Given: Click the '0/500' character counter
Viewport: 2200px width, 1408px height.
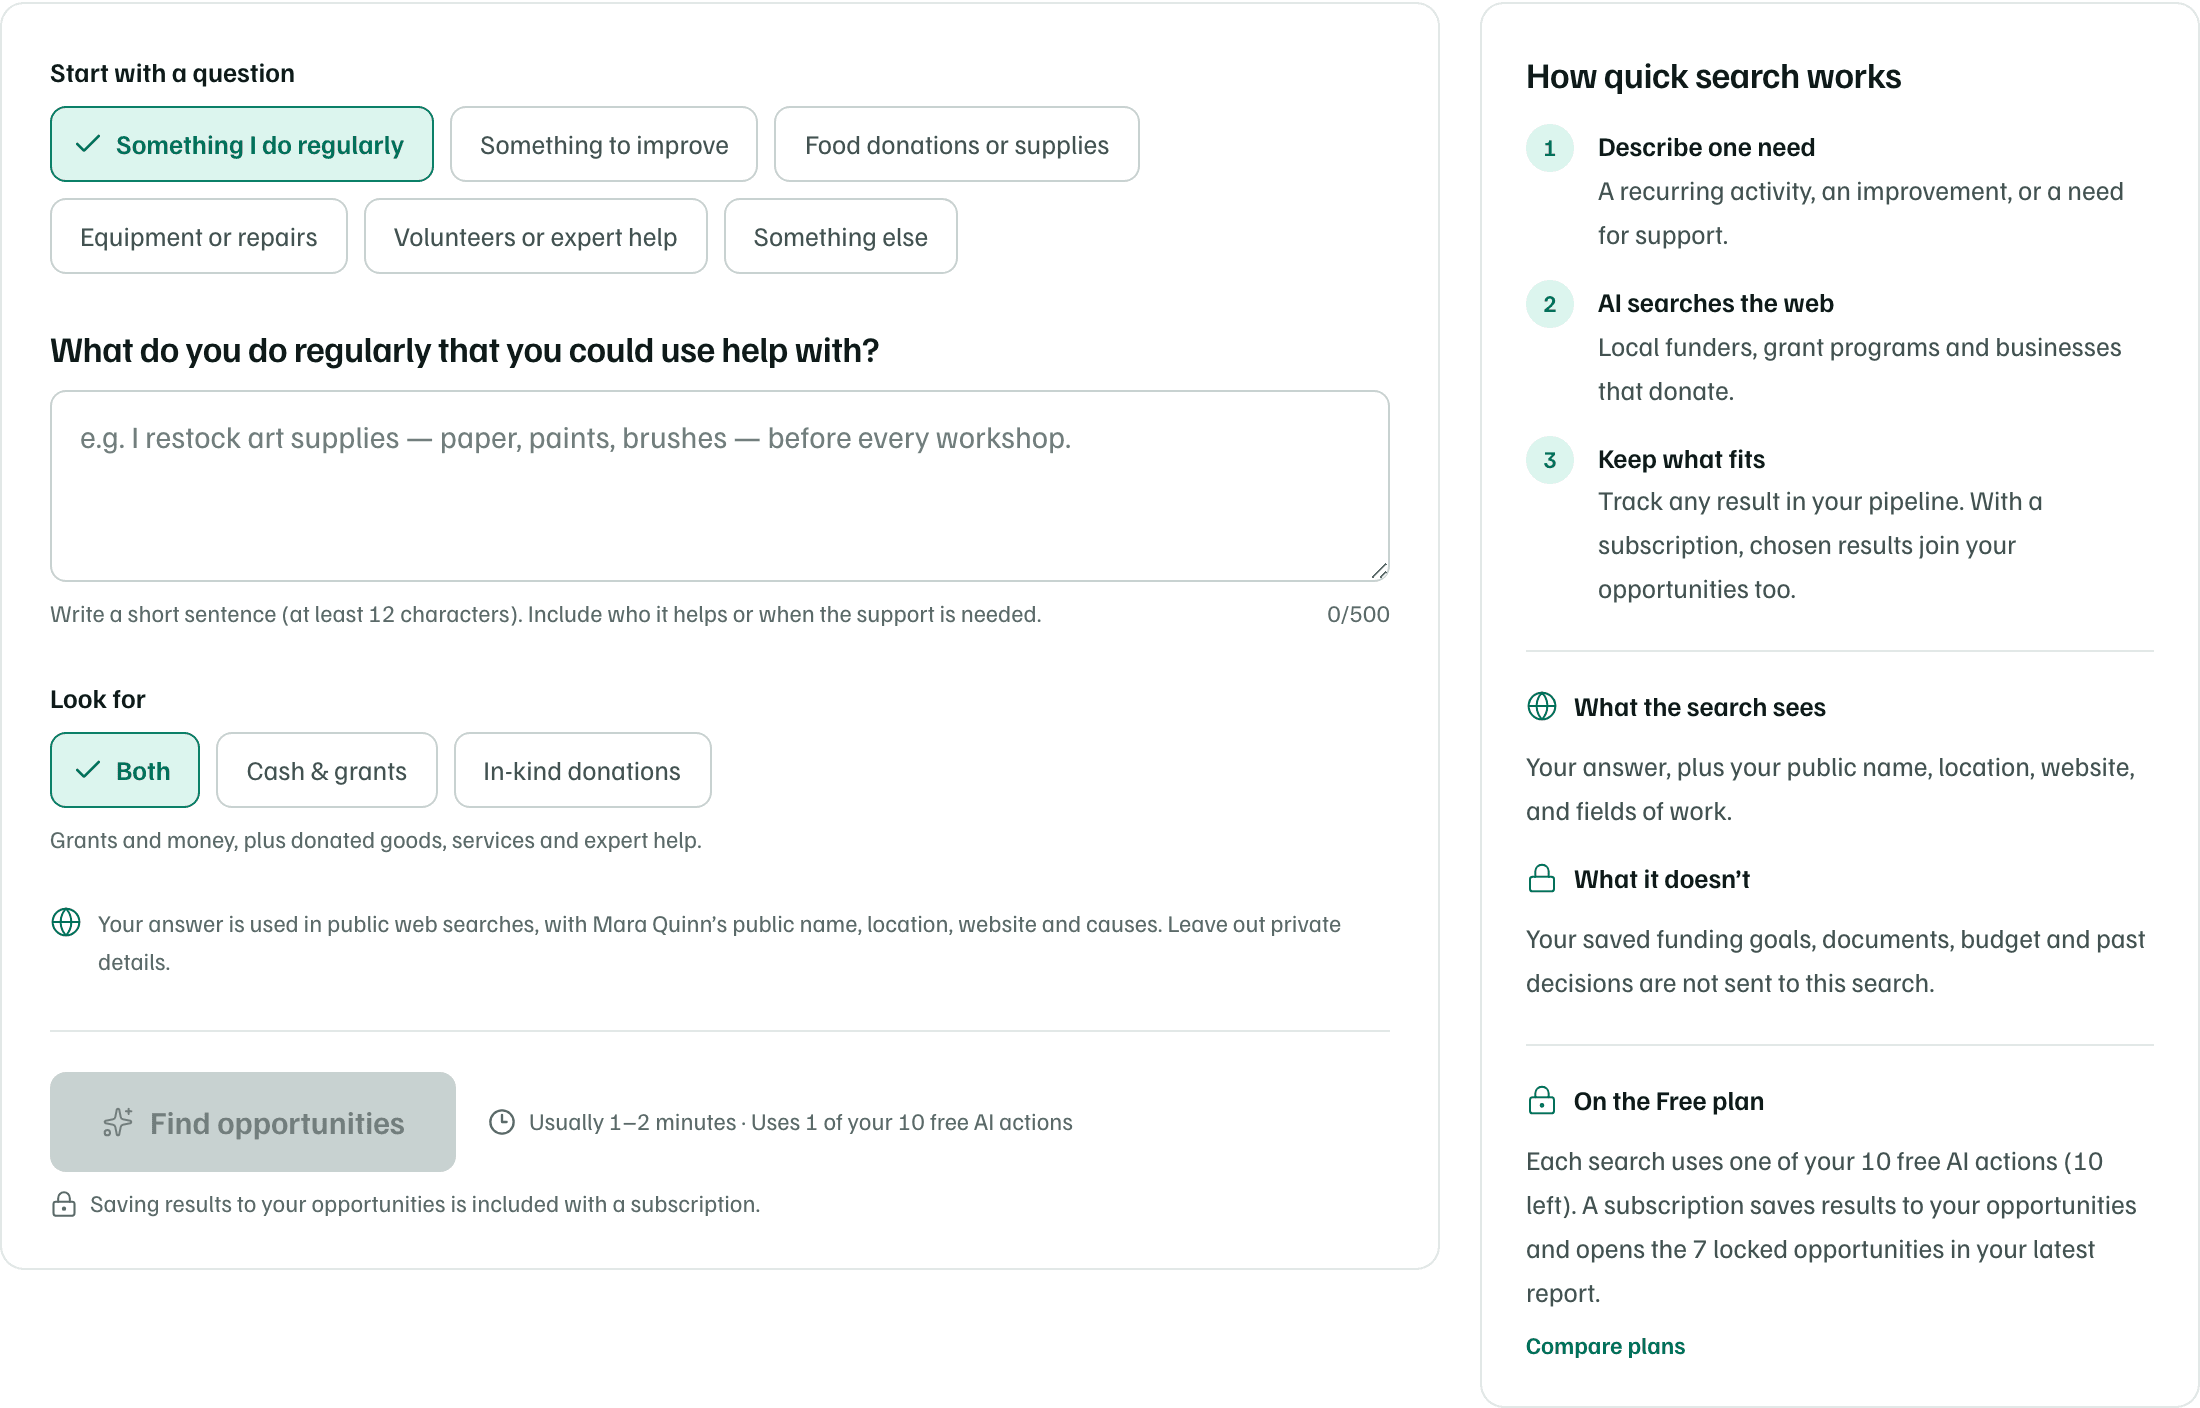Looking at the screenshot, I should coord(1358,614).
